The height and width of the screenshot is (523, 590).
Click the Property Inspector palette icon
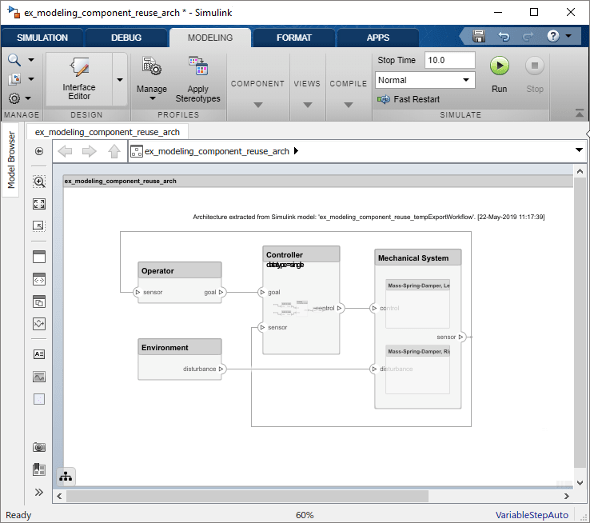pos(39,470)
